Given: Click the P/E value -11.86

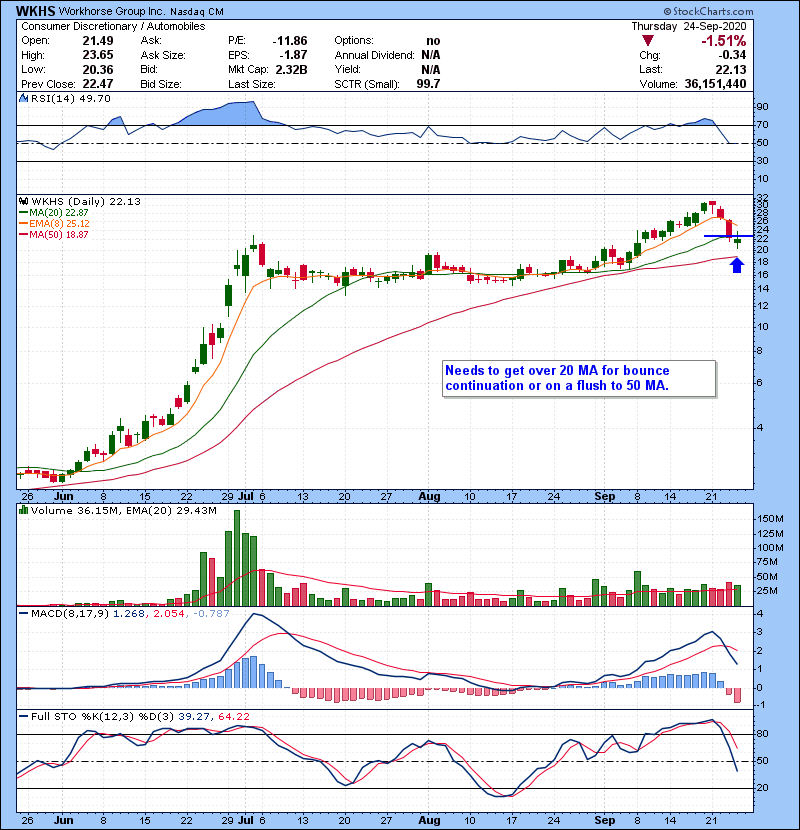Looking at the screenshot, I should coord(290,41).
